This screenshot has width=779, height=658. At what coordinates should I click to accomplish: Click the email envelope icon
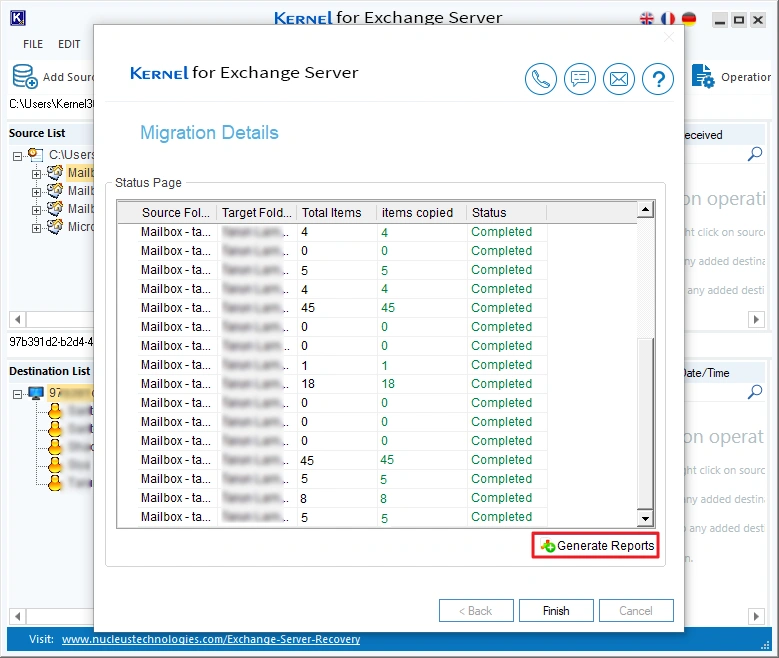pyautogui.click(x=619, y=79)
